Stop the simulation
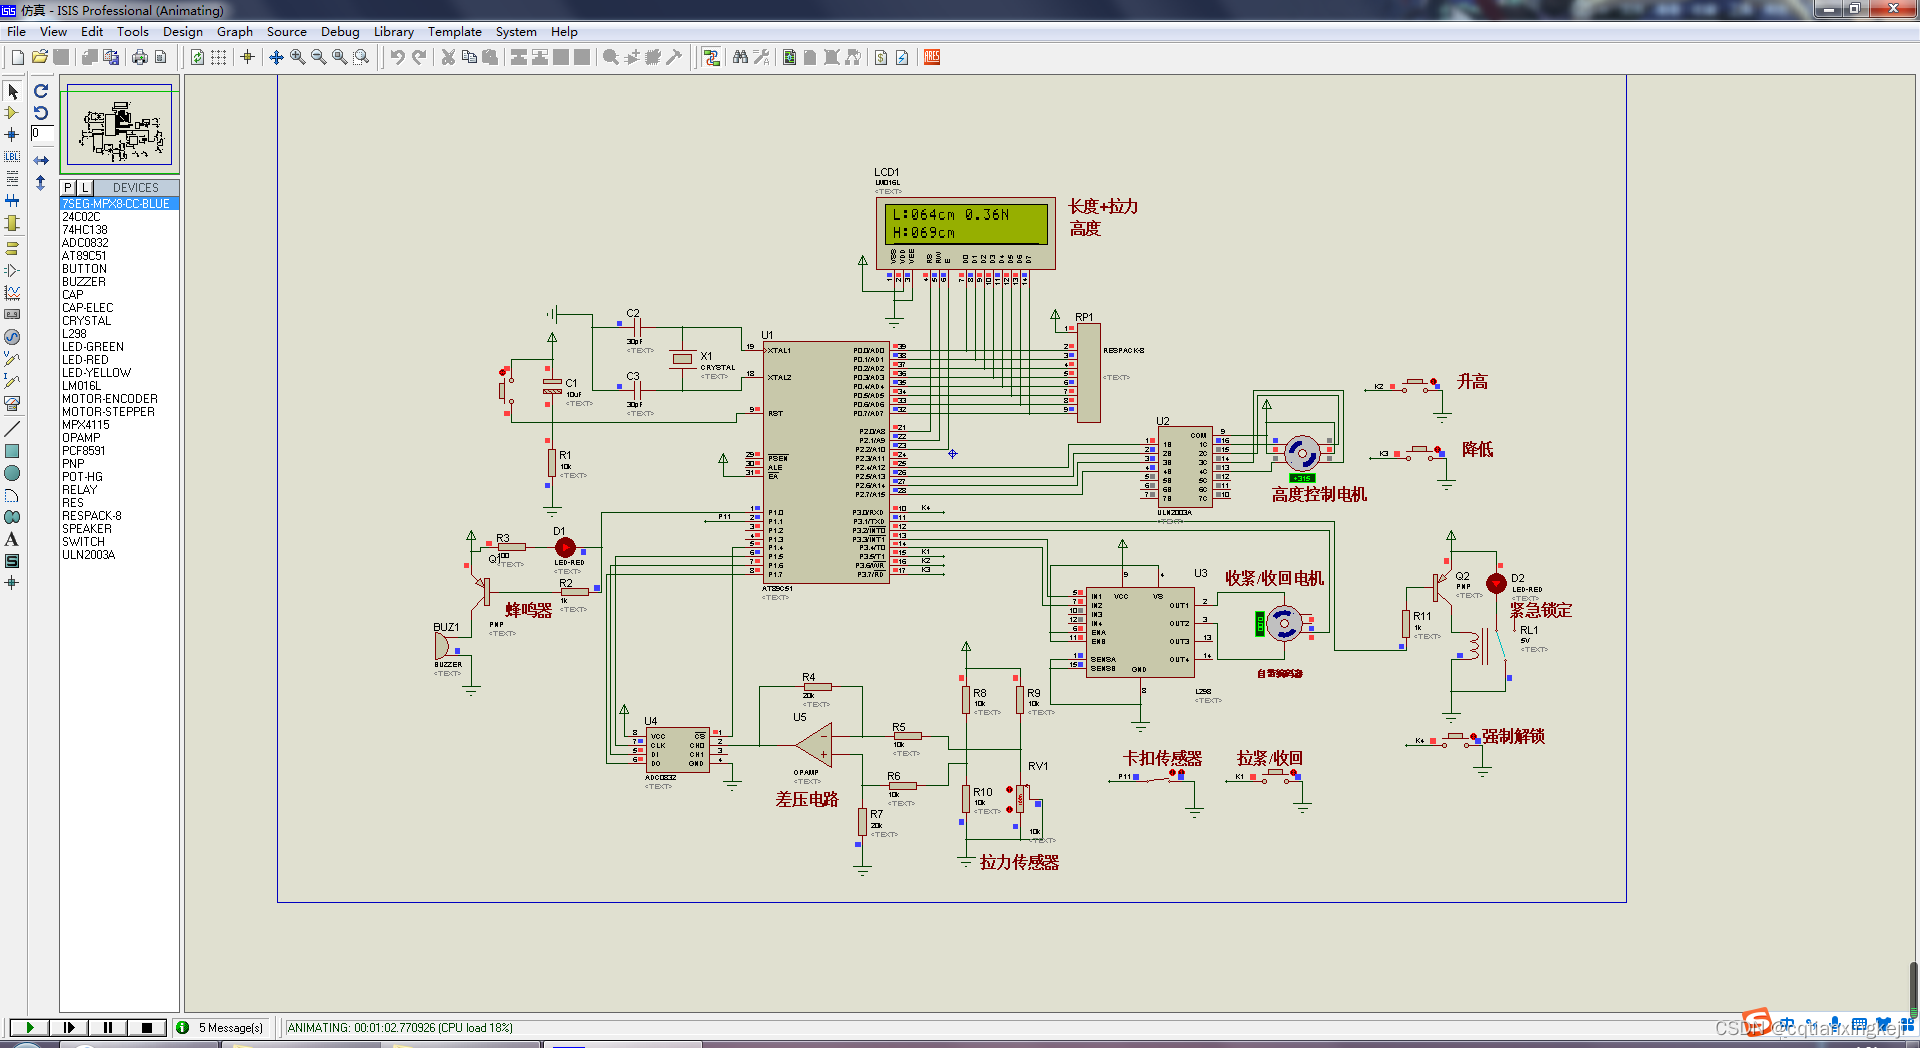The image size is (1920, 1048). click(x=147, y=1027)
